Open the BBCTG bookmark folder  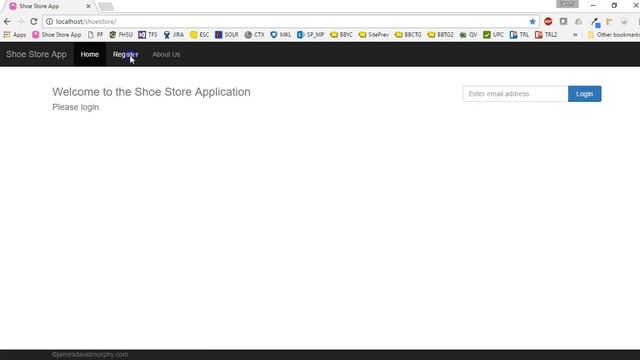[408, 35]
